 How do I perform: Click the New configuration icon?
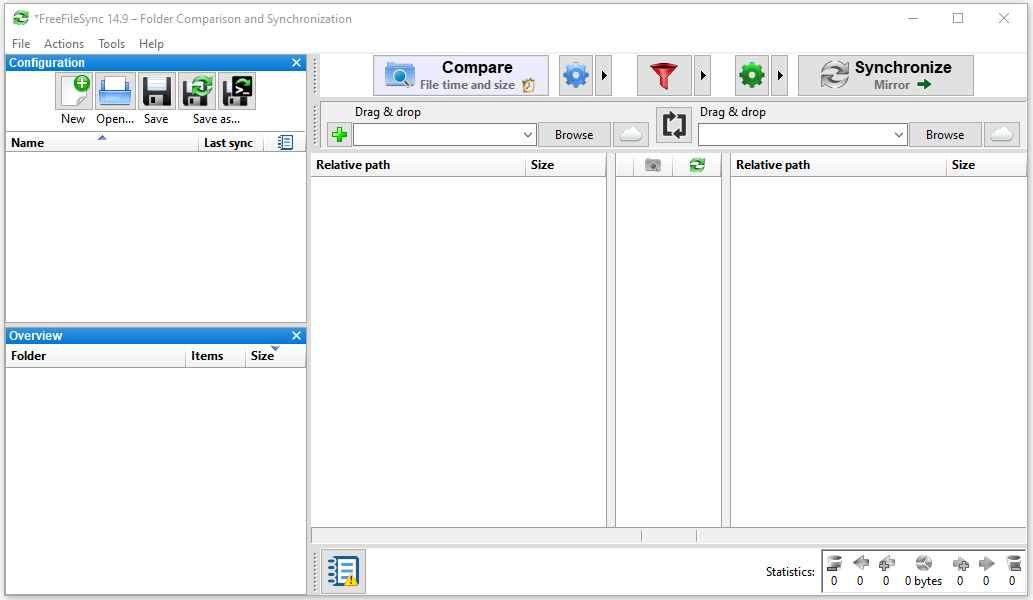tap(74, 91)
